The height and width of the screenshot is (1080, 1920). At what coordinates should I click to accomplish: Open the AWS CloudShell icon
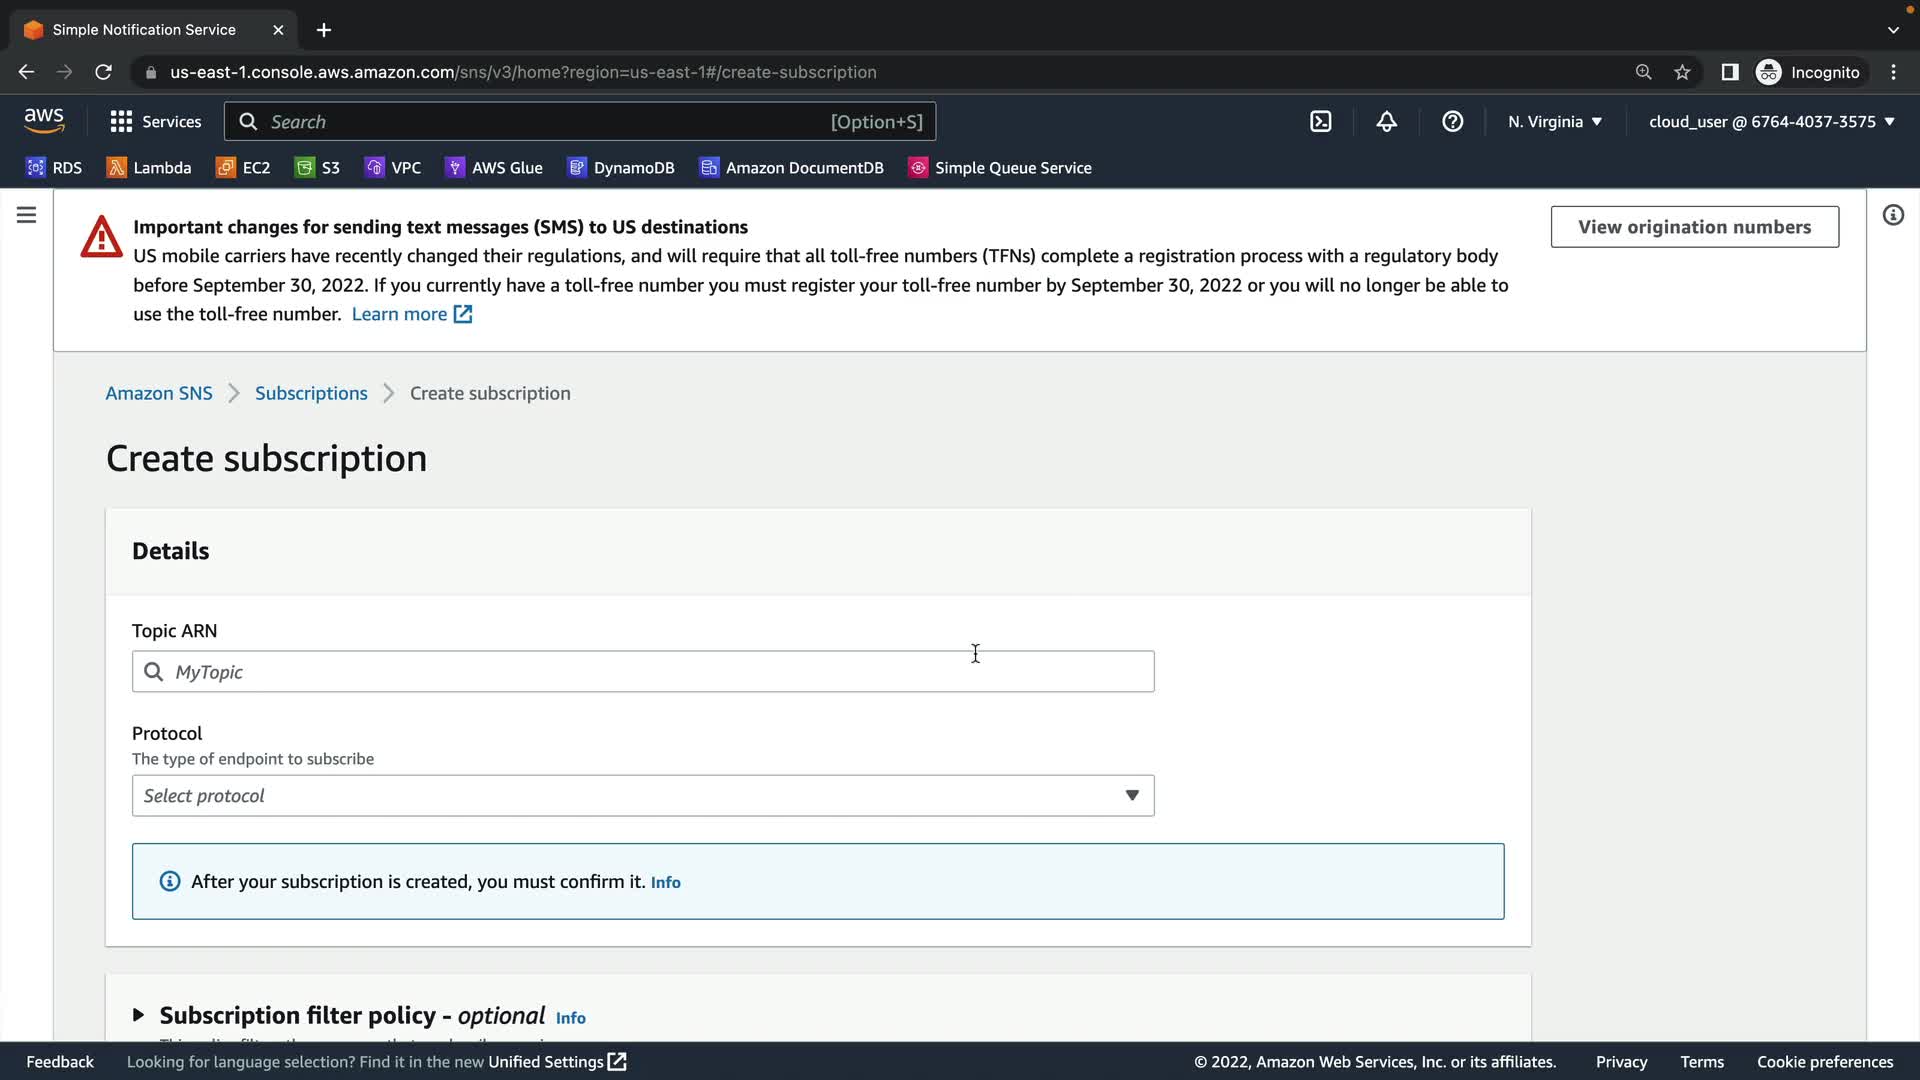[x=1320, y=122]
